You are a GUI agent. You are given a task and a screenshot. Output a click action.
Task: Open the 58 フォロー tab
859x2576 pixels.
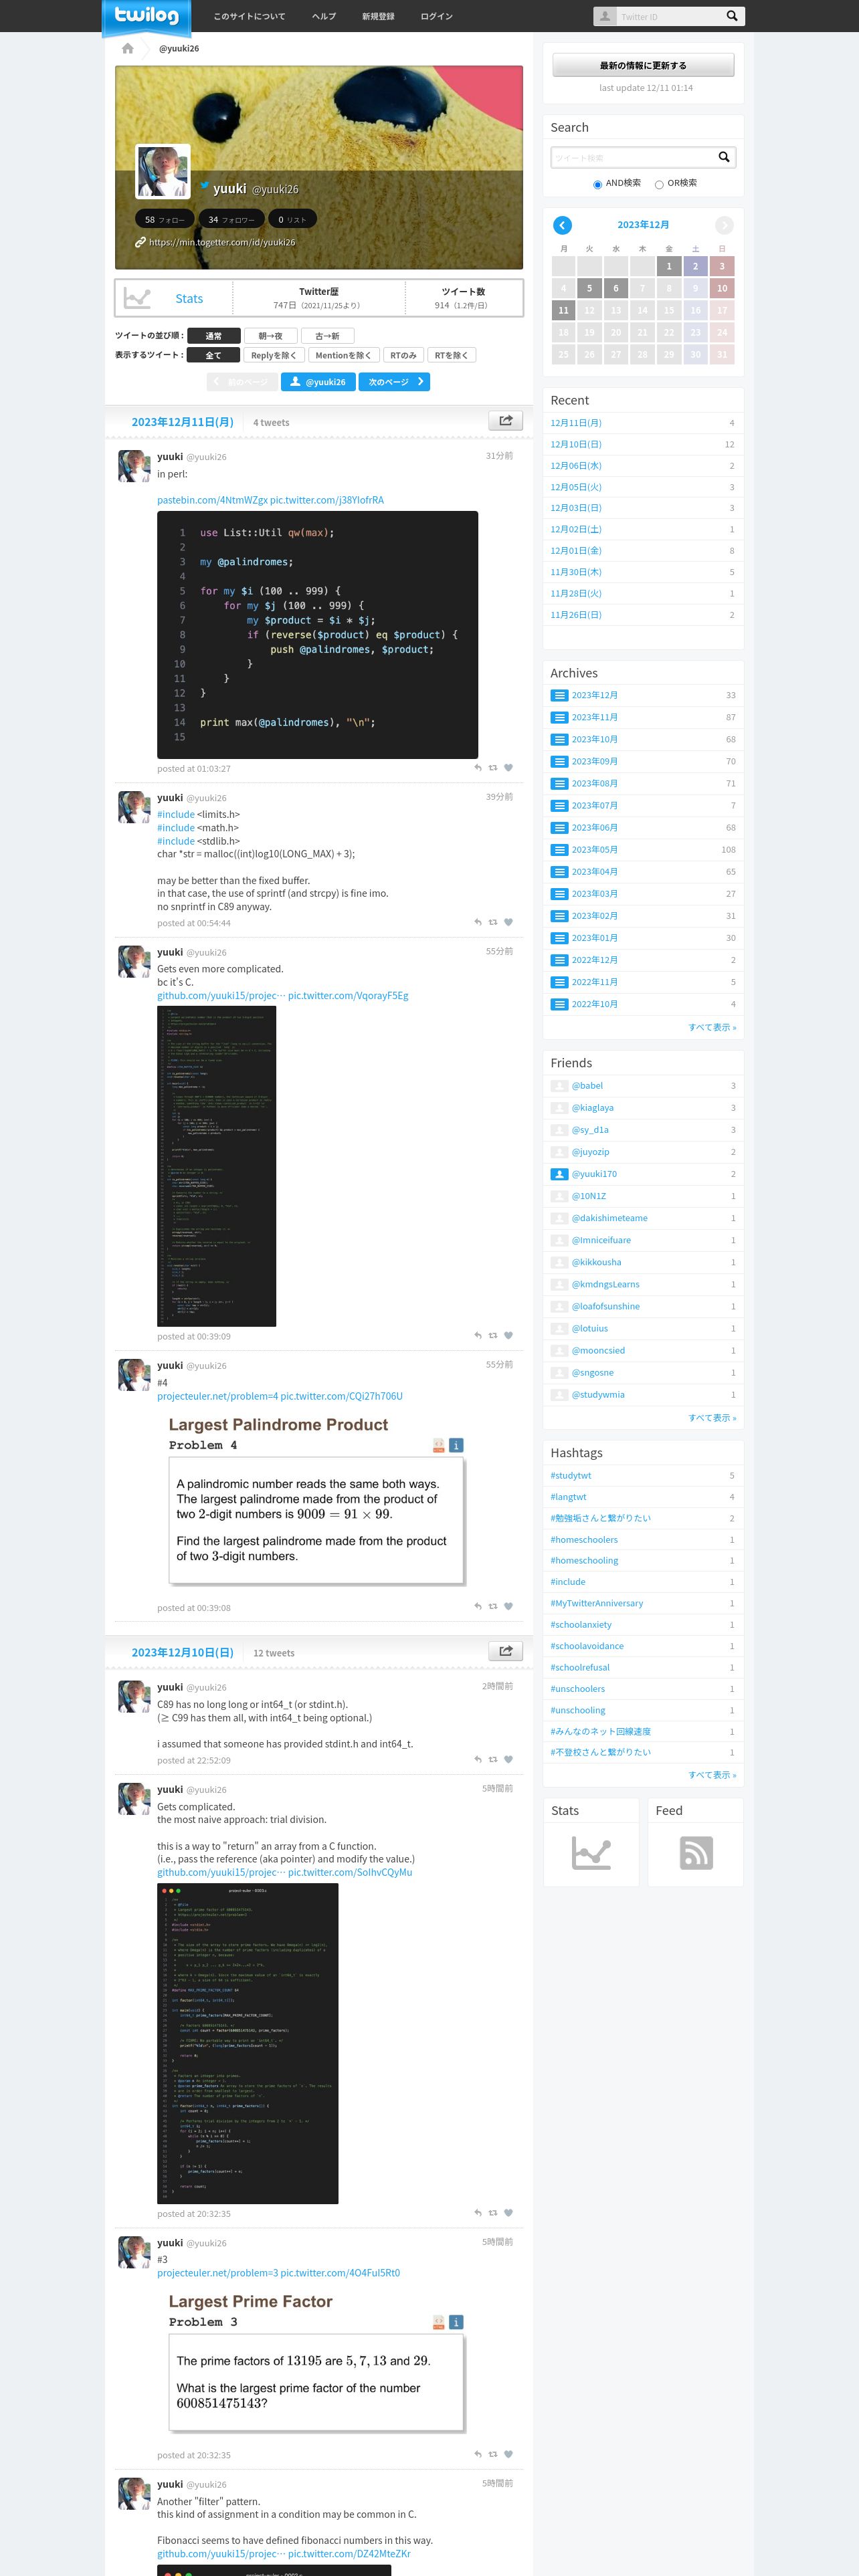coord(164,219)
